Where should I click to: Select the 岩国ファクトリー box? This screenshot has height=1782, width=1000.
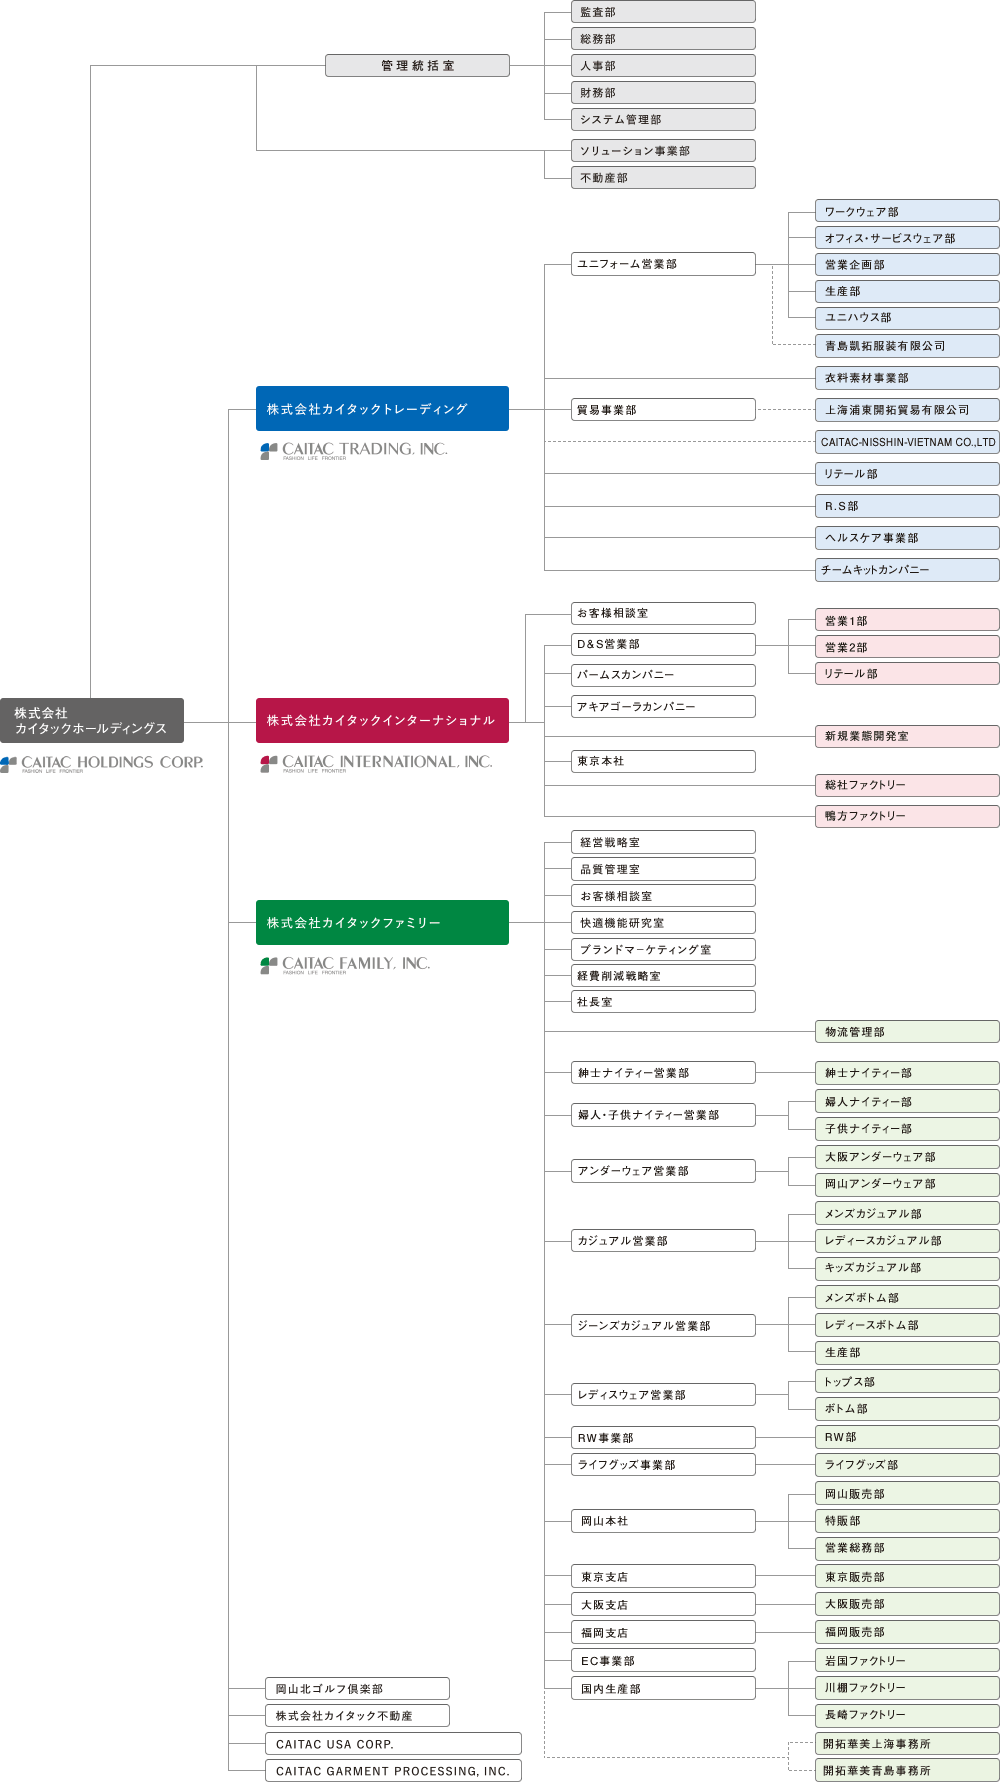pyautogui.click(x=907, y=1661)
